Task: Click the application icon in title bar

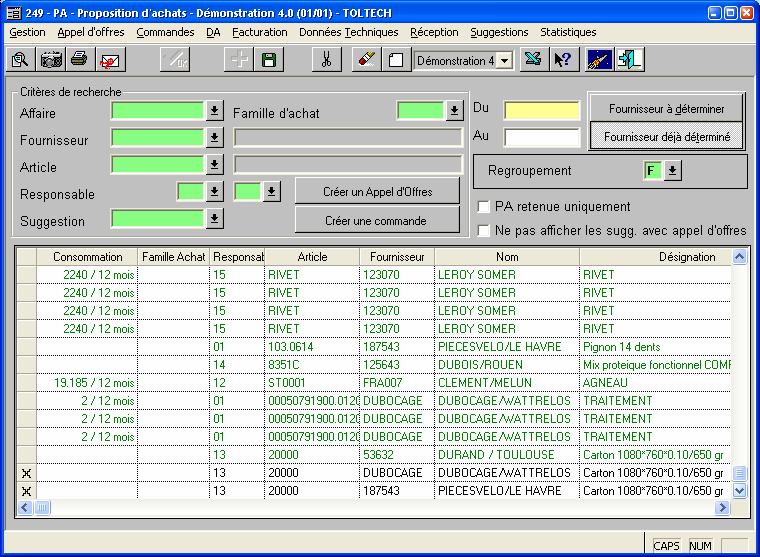Action: [x=14, y=13]
